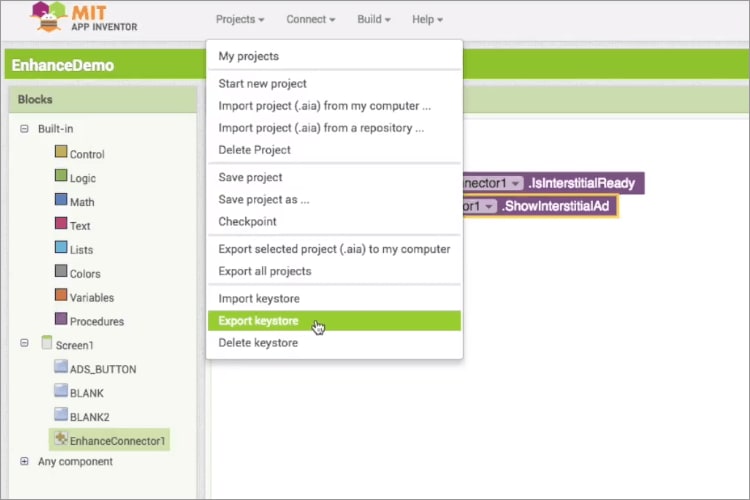Select the Variables label in Blocks tree
Viewport: 750px width, 500px height.
pos(92,298)
